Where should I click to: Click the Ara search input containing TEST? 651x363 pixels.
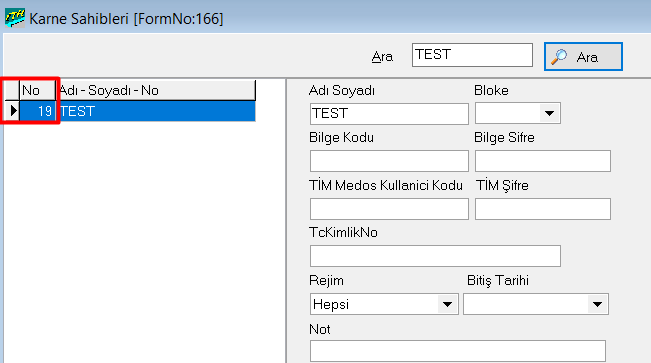(x=472, y=55)
